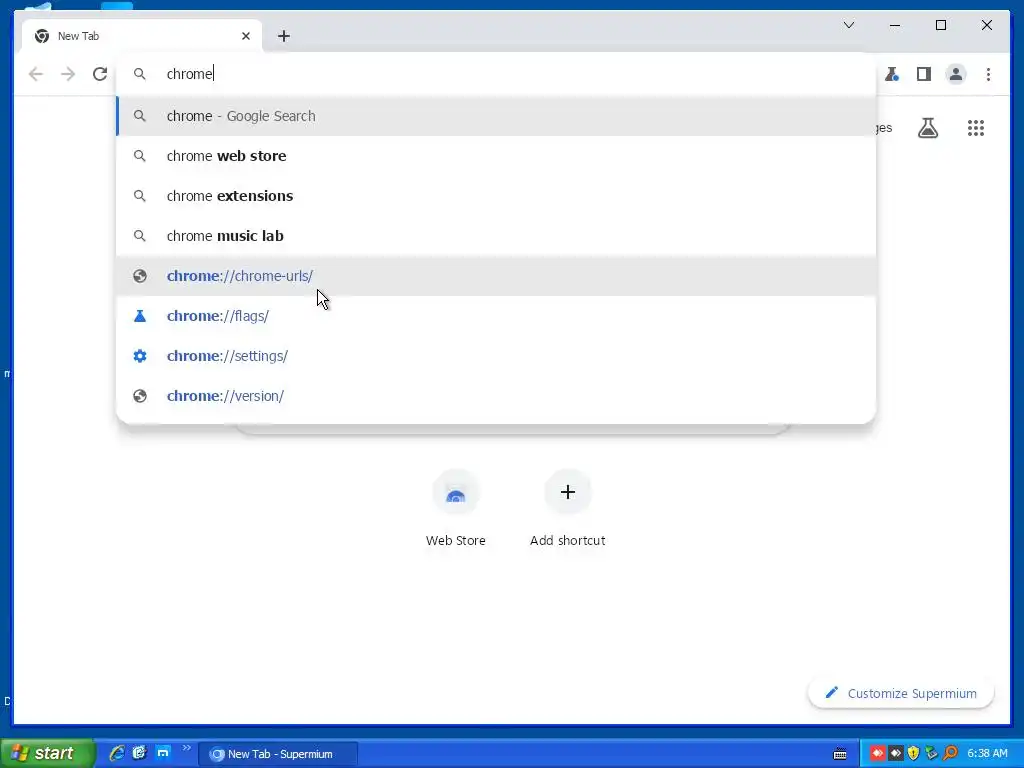Choose 'chrome extensions' suggestion
Image resolution: width=1024 pixels, height=768 pixels.
click(x=496, y=196)
